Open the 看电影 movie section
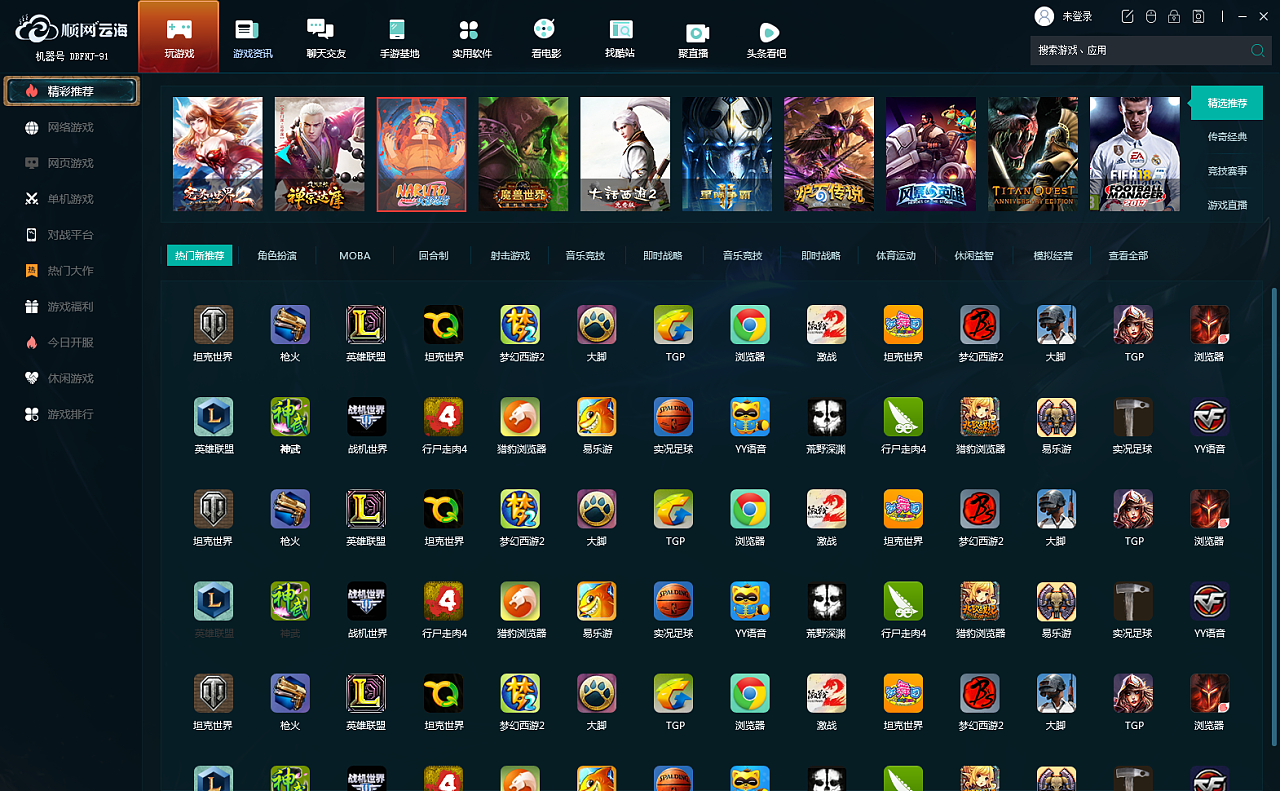 (545, 38)
